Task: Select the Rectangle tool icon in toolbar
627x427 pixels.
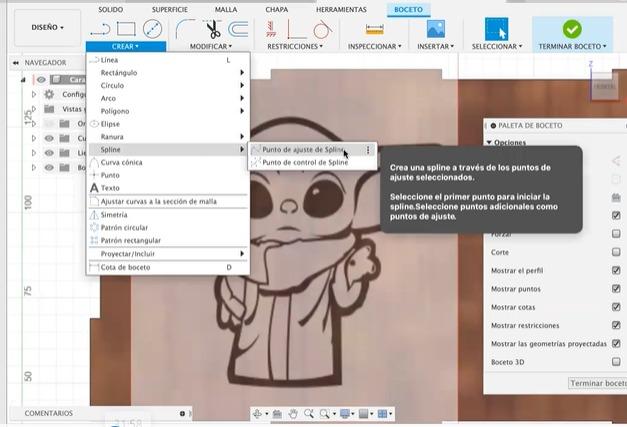Action: 126,29
